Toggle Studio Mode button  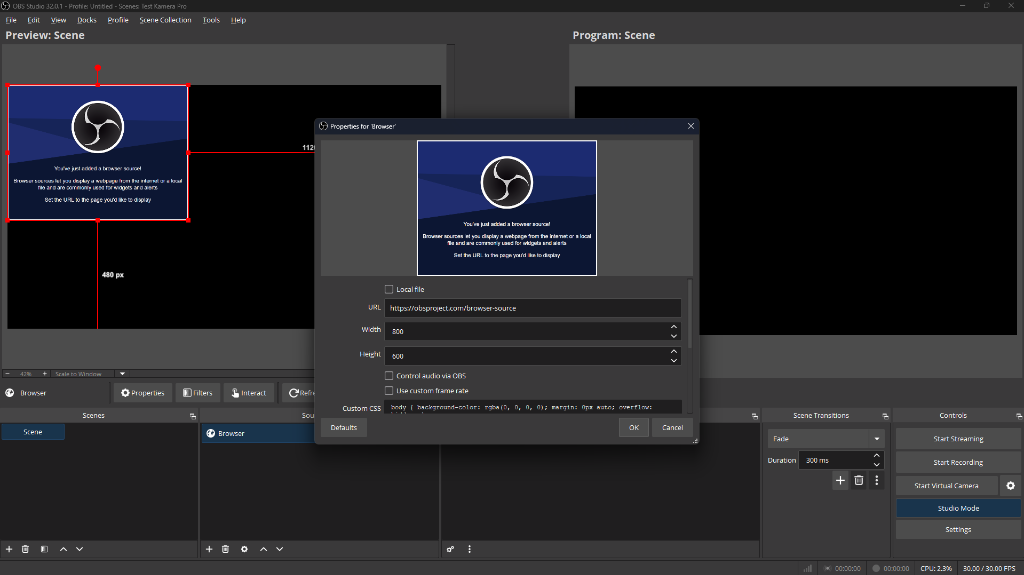[x=958, y=508]
